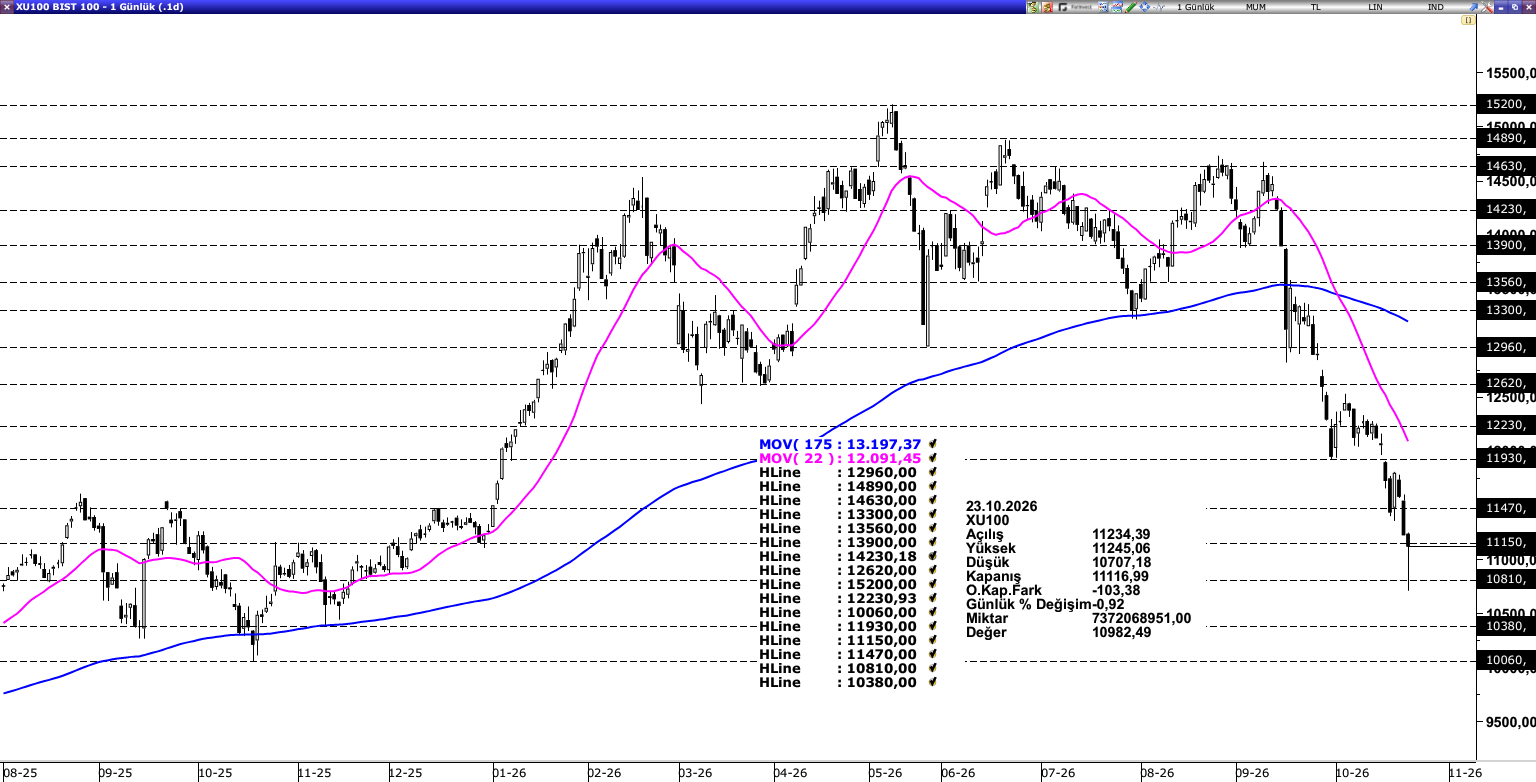Toggle the HLine 15200,00 checkmark

[932, 584]
